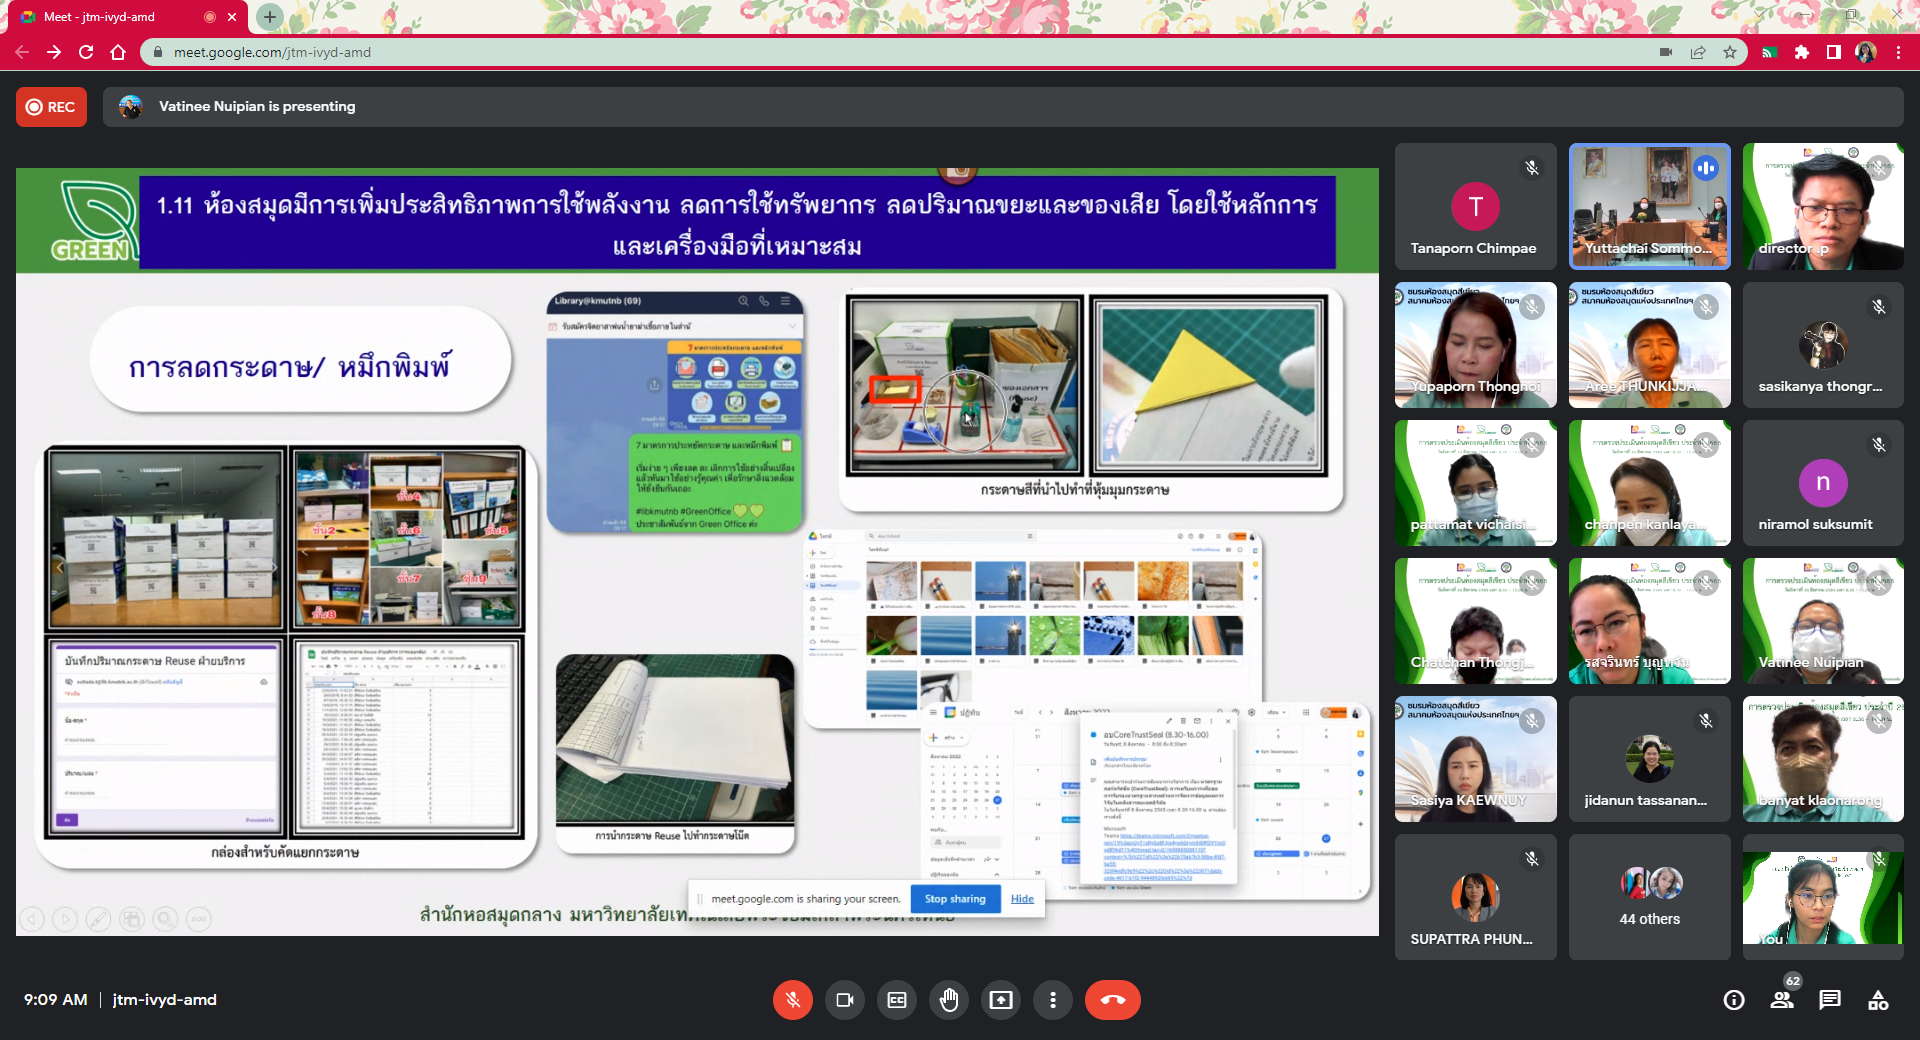Close the Meet - jtm-ivyd-amd tab
Image resolution: width=1920 pixels, height=1040 pixels.
coord(232,17)
